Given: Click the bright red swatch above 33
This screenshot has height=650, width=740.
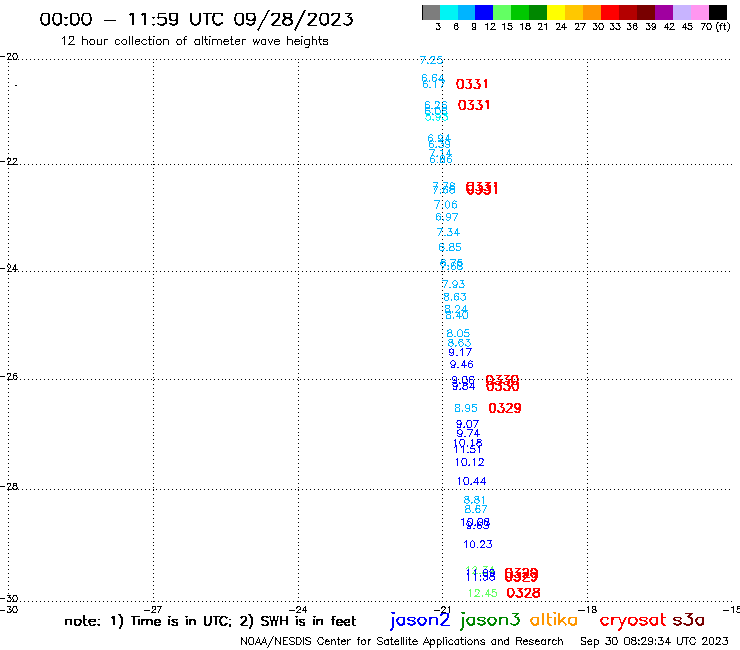Looking at the screenshot, I should (x=610, y=12).
